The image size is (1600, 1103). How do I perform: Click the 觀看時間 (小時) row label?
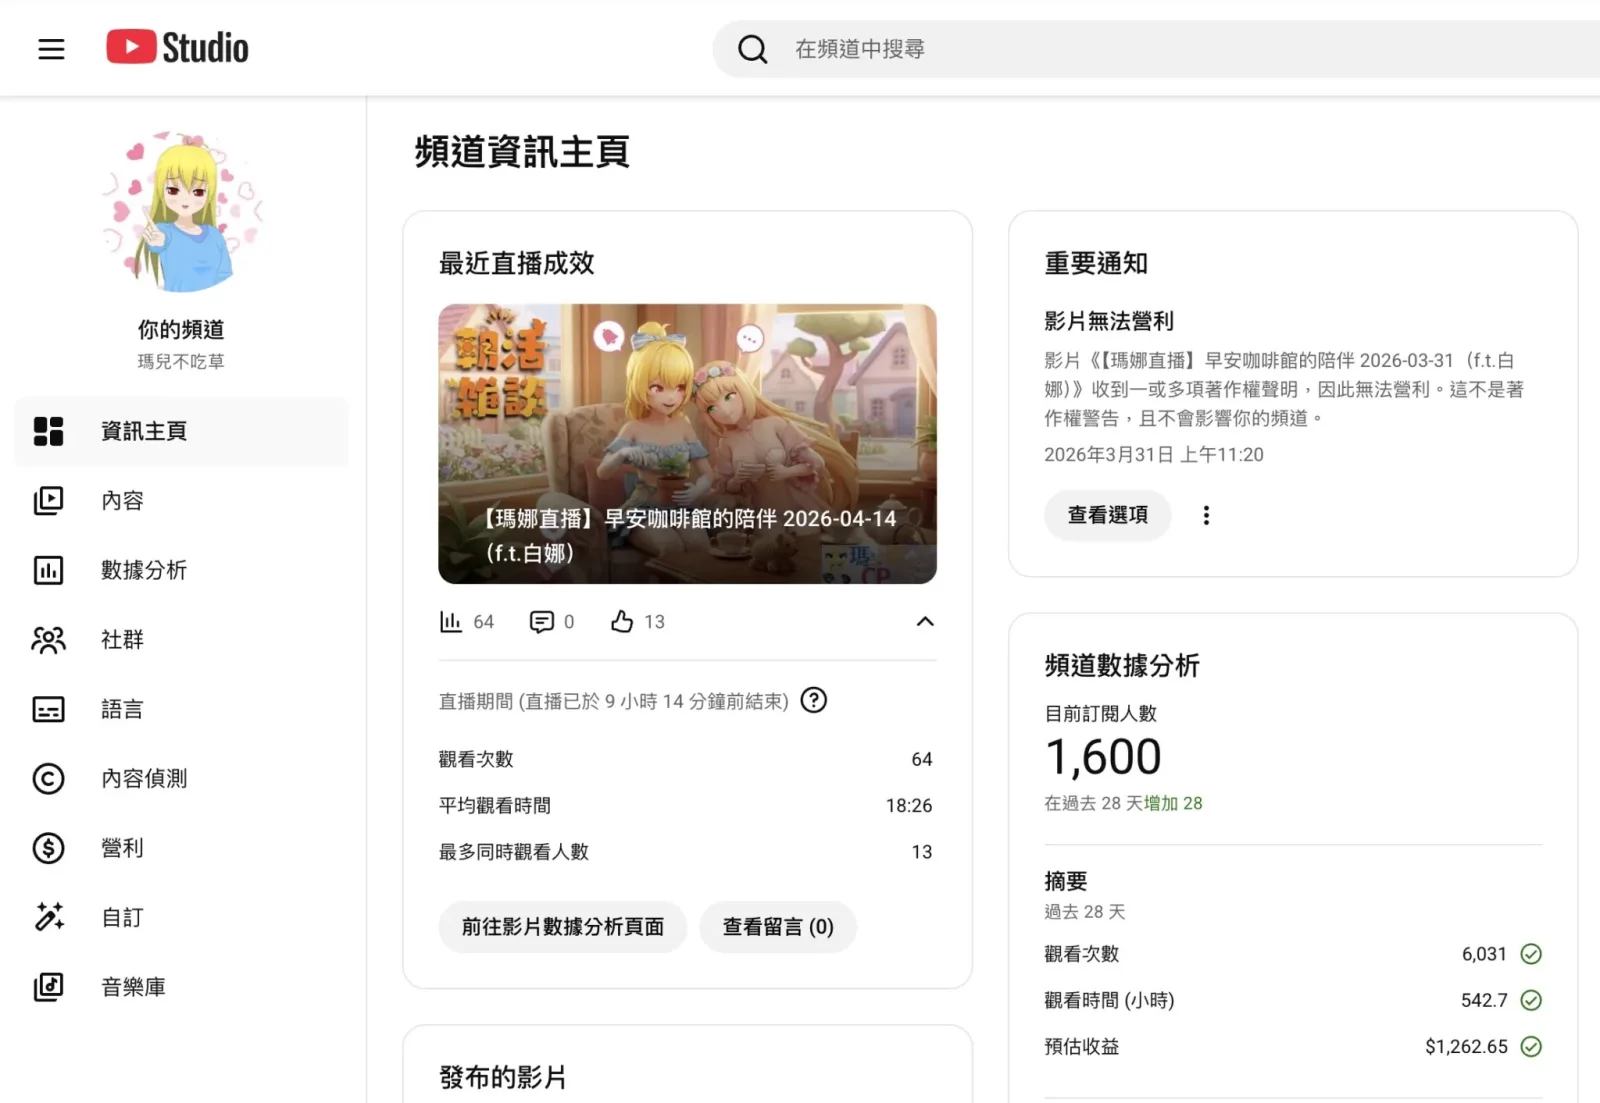click(x=1109, y=1000)
